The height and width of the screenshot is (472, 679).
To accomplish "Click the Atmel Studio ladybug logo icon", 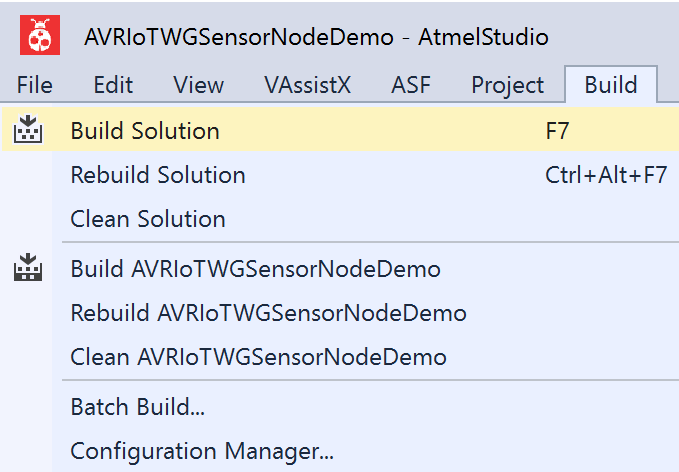I will point(40,35).
